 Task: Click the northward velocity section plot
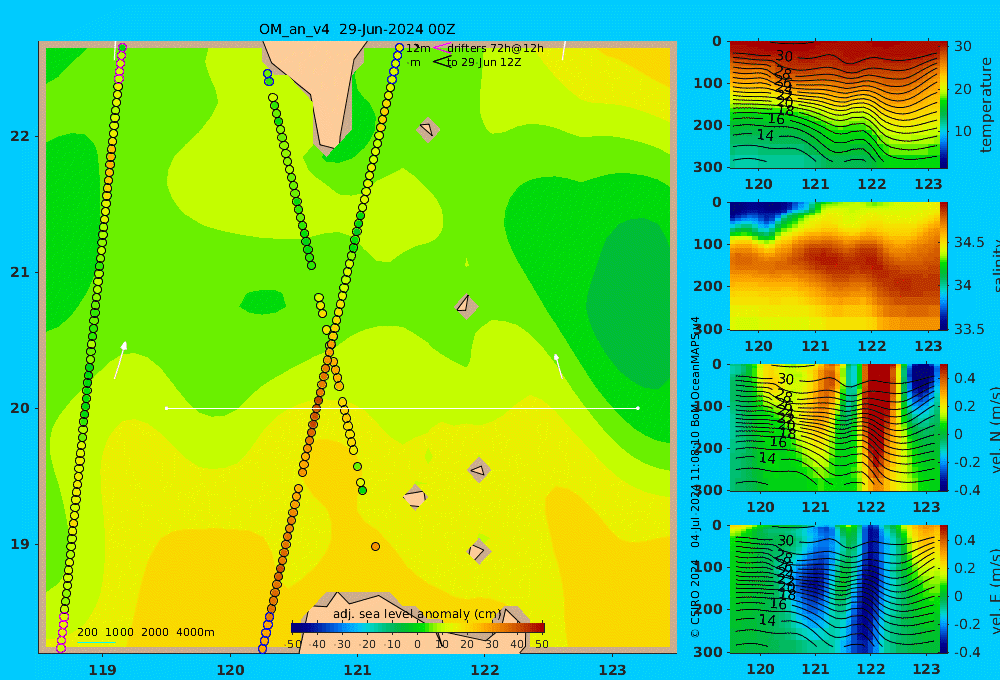click(x=834, y=427)
